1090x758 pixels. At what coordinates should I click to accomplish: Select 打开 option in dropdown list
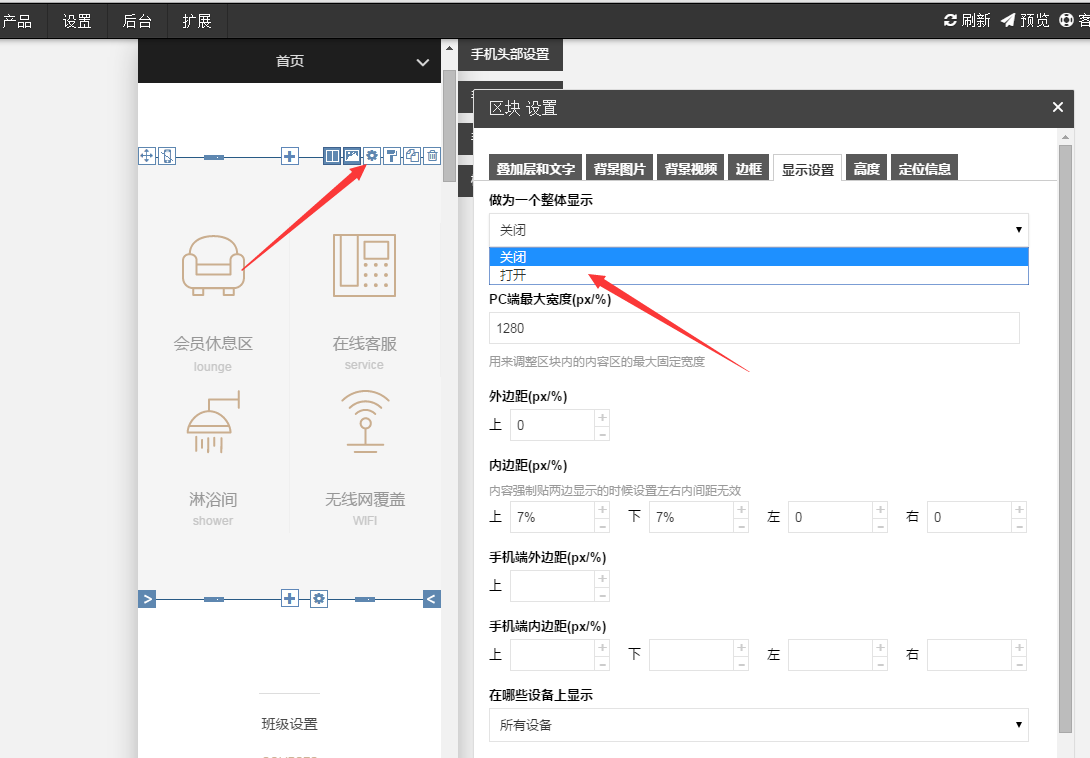coord(758,275)
